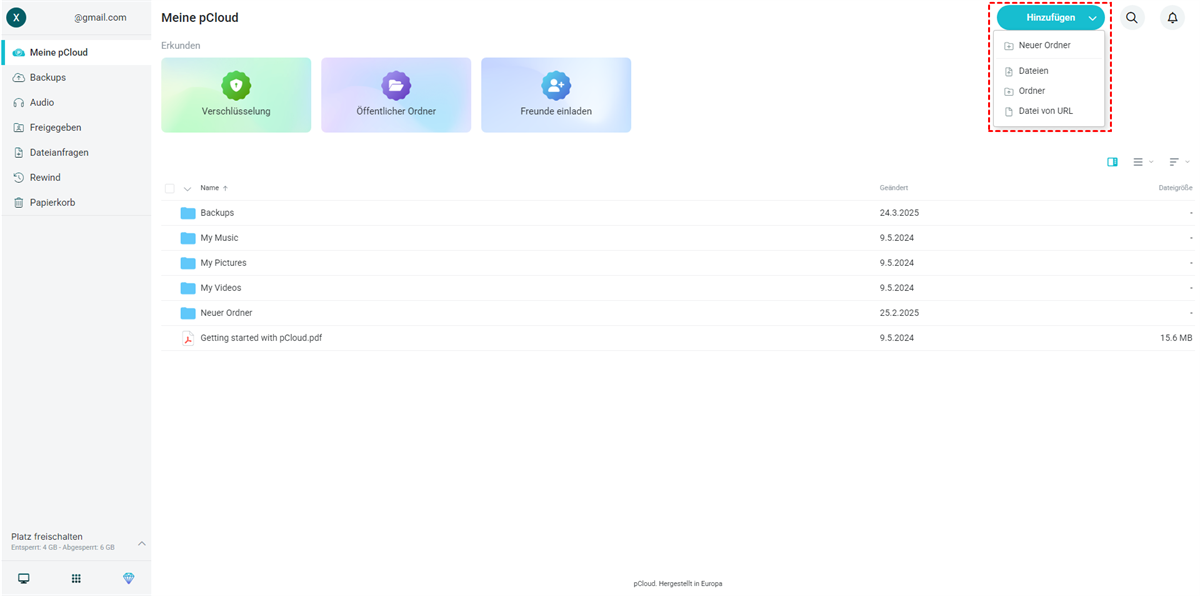Open Papierkorb in sidebar
Viewport: 1200px width, 596px height.
click(76, 202)
